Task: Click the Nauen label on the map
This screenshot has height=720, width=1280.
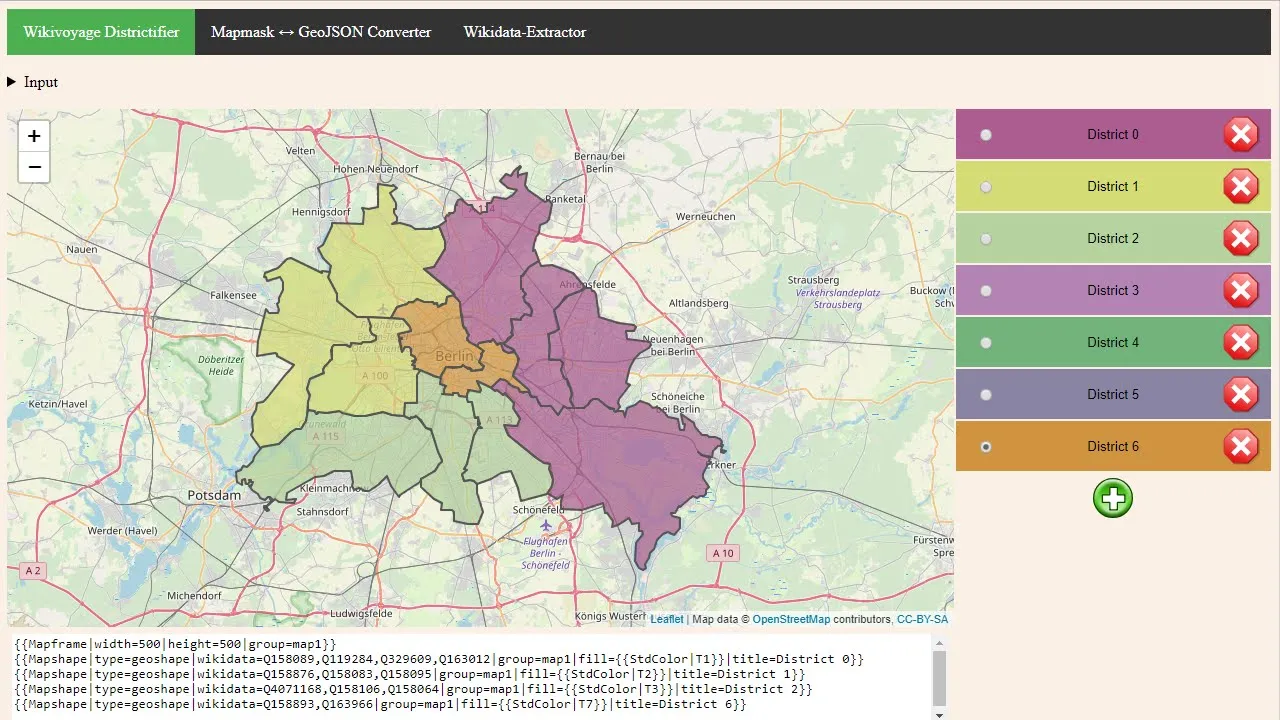Action: 81,249
